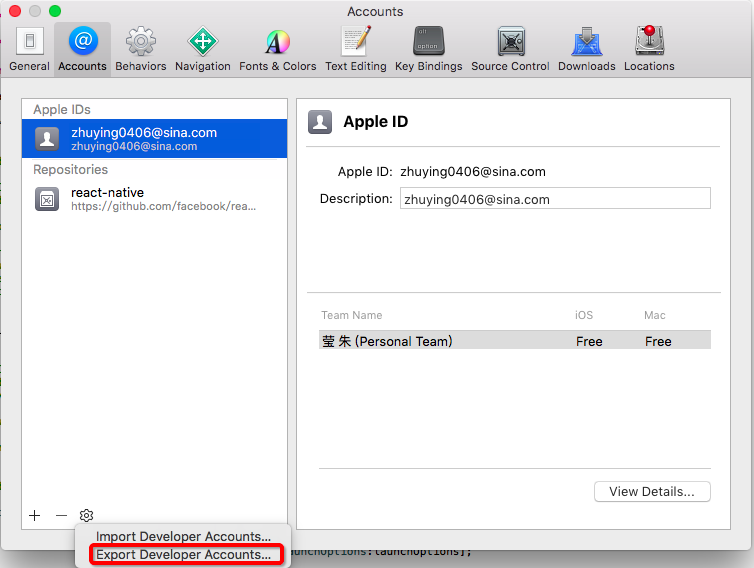Click the minus remove account button
Viewport: 754px width, 568px height.
[61, 516]
